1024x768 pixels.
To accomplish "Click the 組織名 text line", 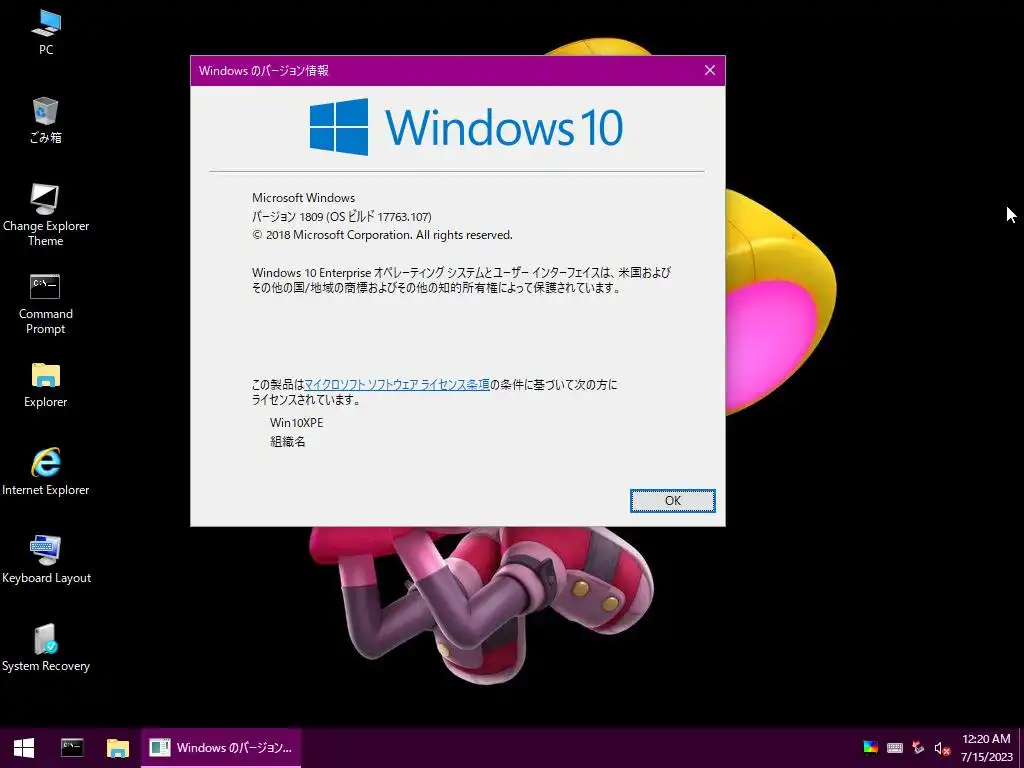I will tap(288, 441).
